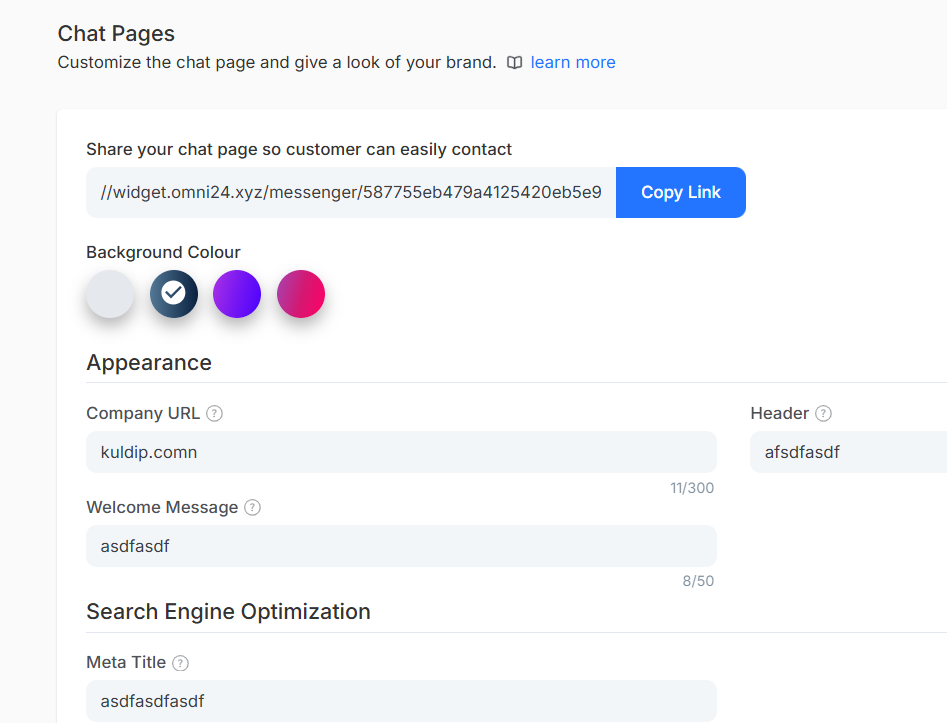This screenshot has width=947, height=723.
Task: Show help for Company URL
Action: pyautogui.click(x=214, y=413)
